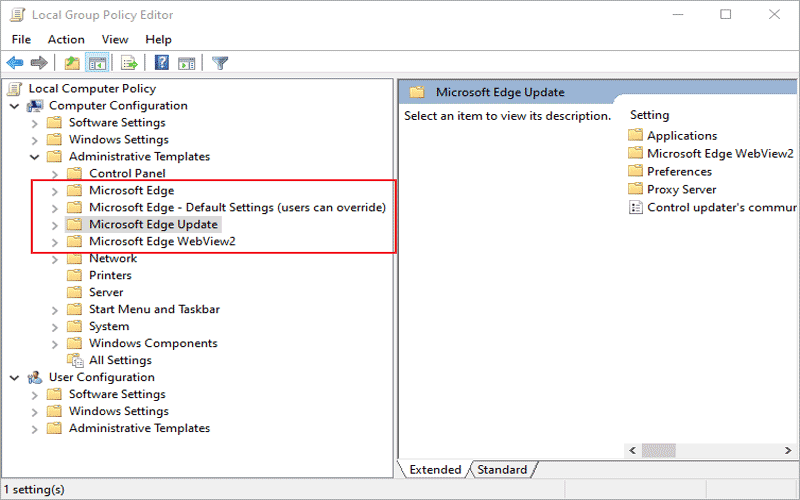
Task: Expand Software Settings under Computer Configuration
Action: pos(34,123)
